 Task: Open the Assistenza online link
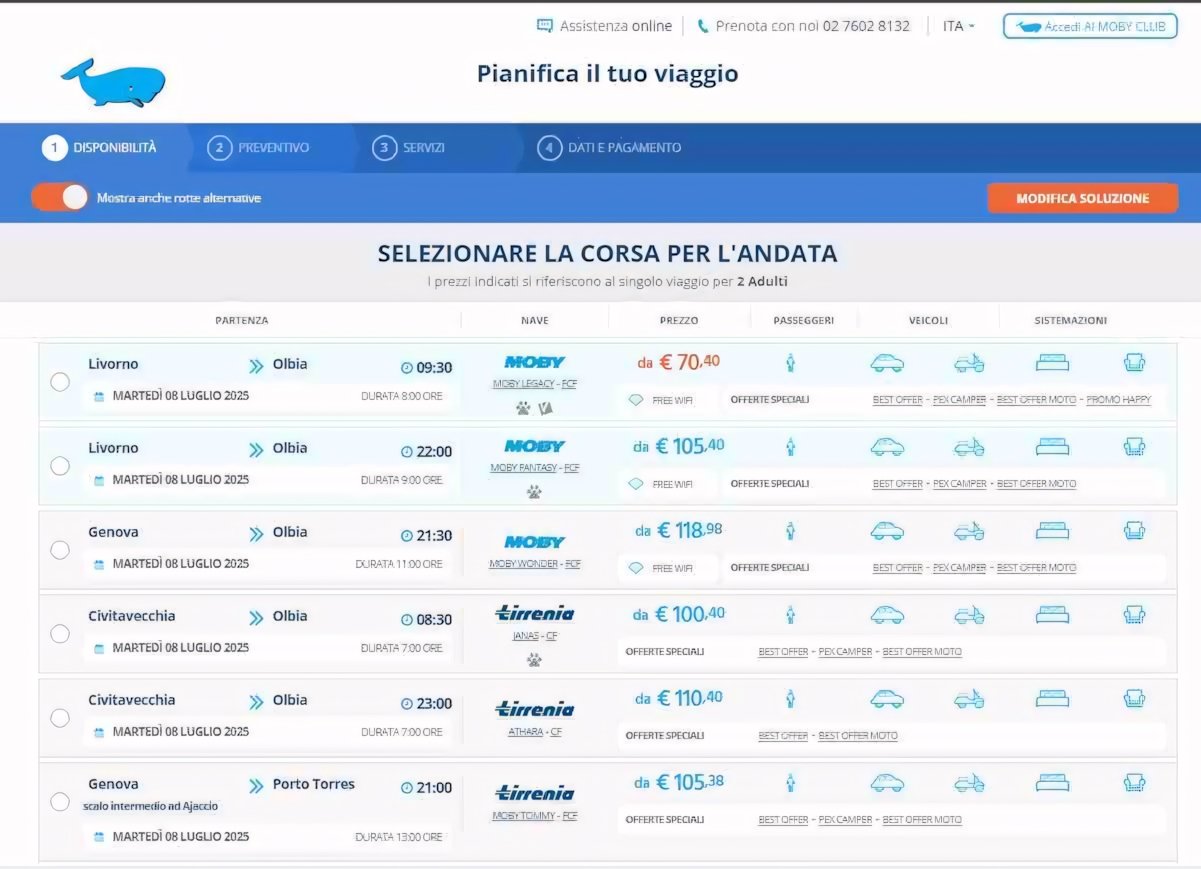pos(616,26)
